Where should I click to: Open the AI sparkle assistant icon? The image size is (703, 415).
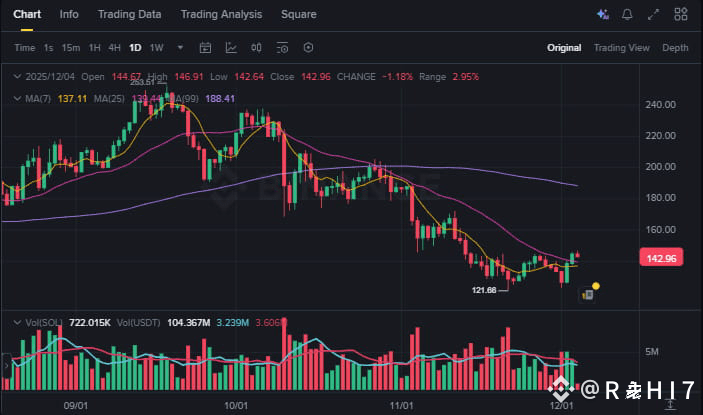tap(602, 15)
